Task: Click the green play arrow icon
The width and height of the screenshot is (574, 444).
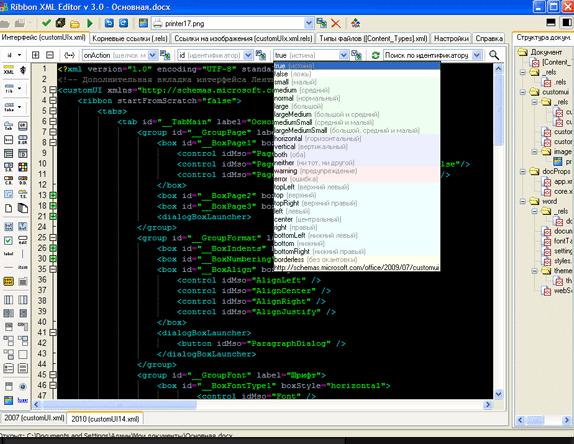Action: [x=90, y=23]
